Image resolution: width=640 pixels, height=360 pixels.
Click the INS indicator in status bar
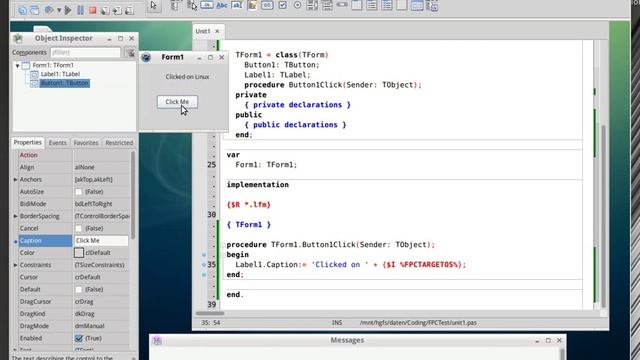337,323
